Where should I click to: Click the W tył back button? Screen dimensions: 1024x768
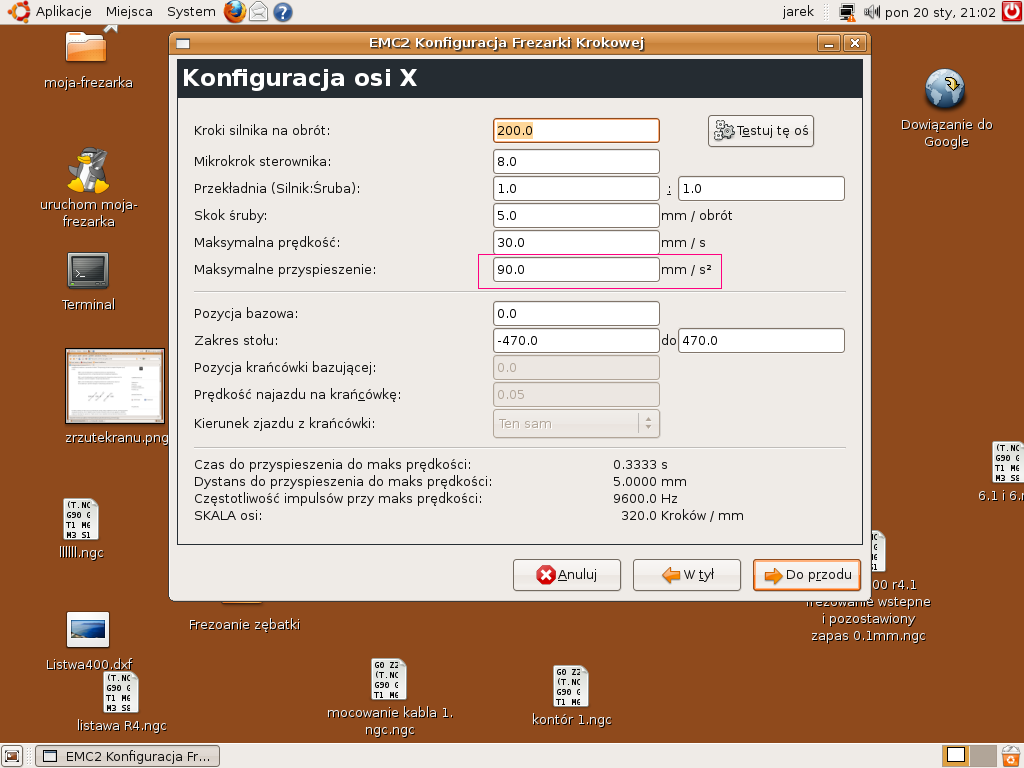point(687,575)
